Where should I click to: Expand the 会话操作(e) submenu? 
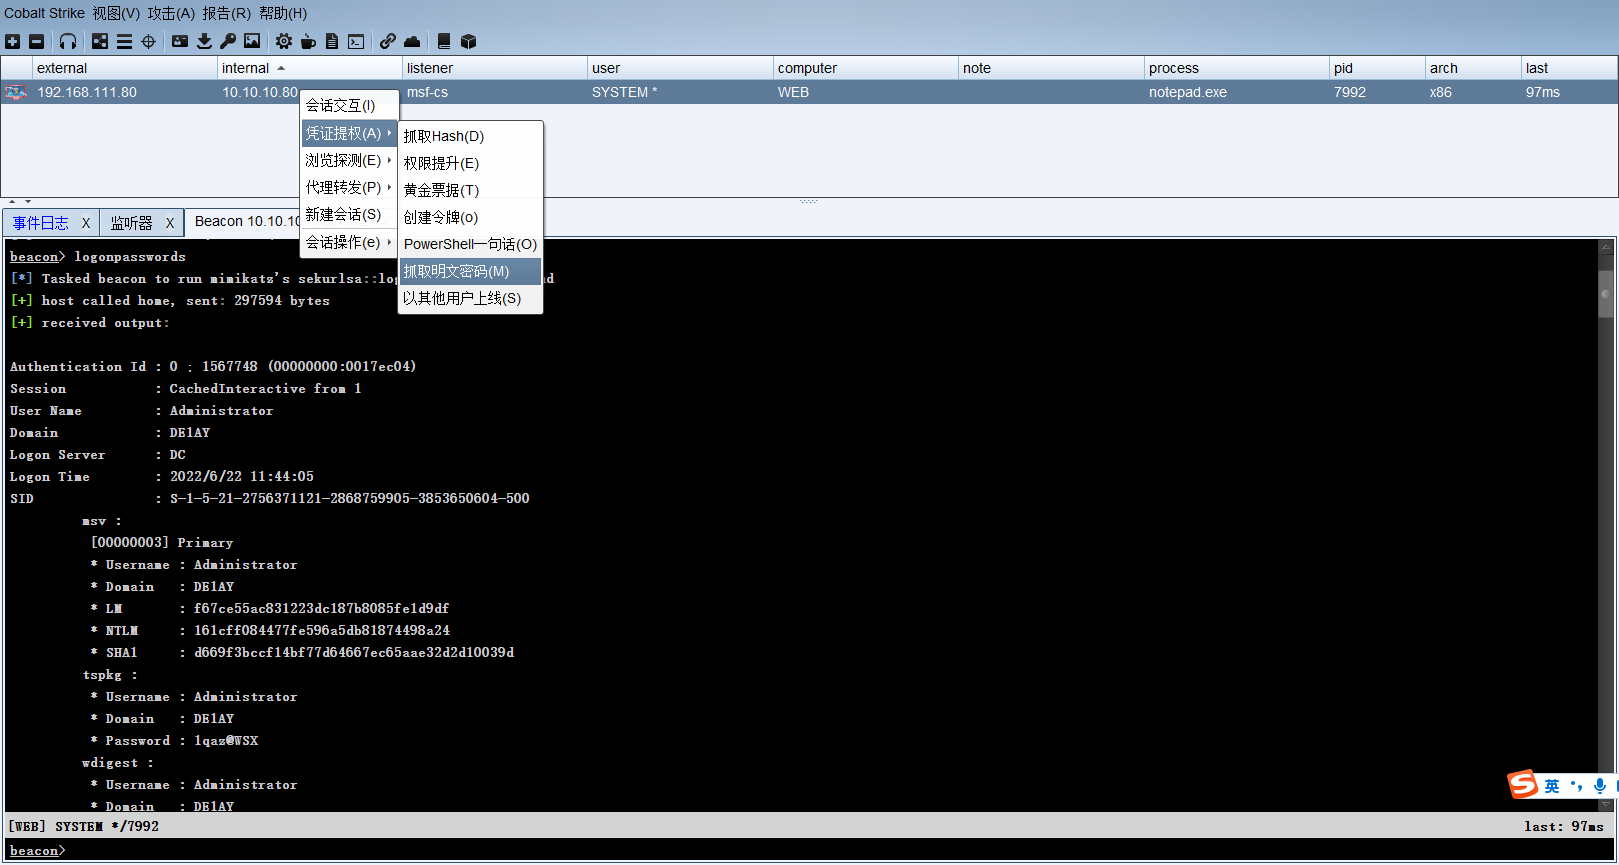tap(350, 242)
